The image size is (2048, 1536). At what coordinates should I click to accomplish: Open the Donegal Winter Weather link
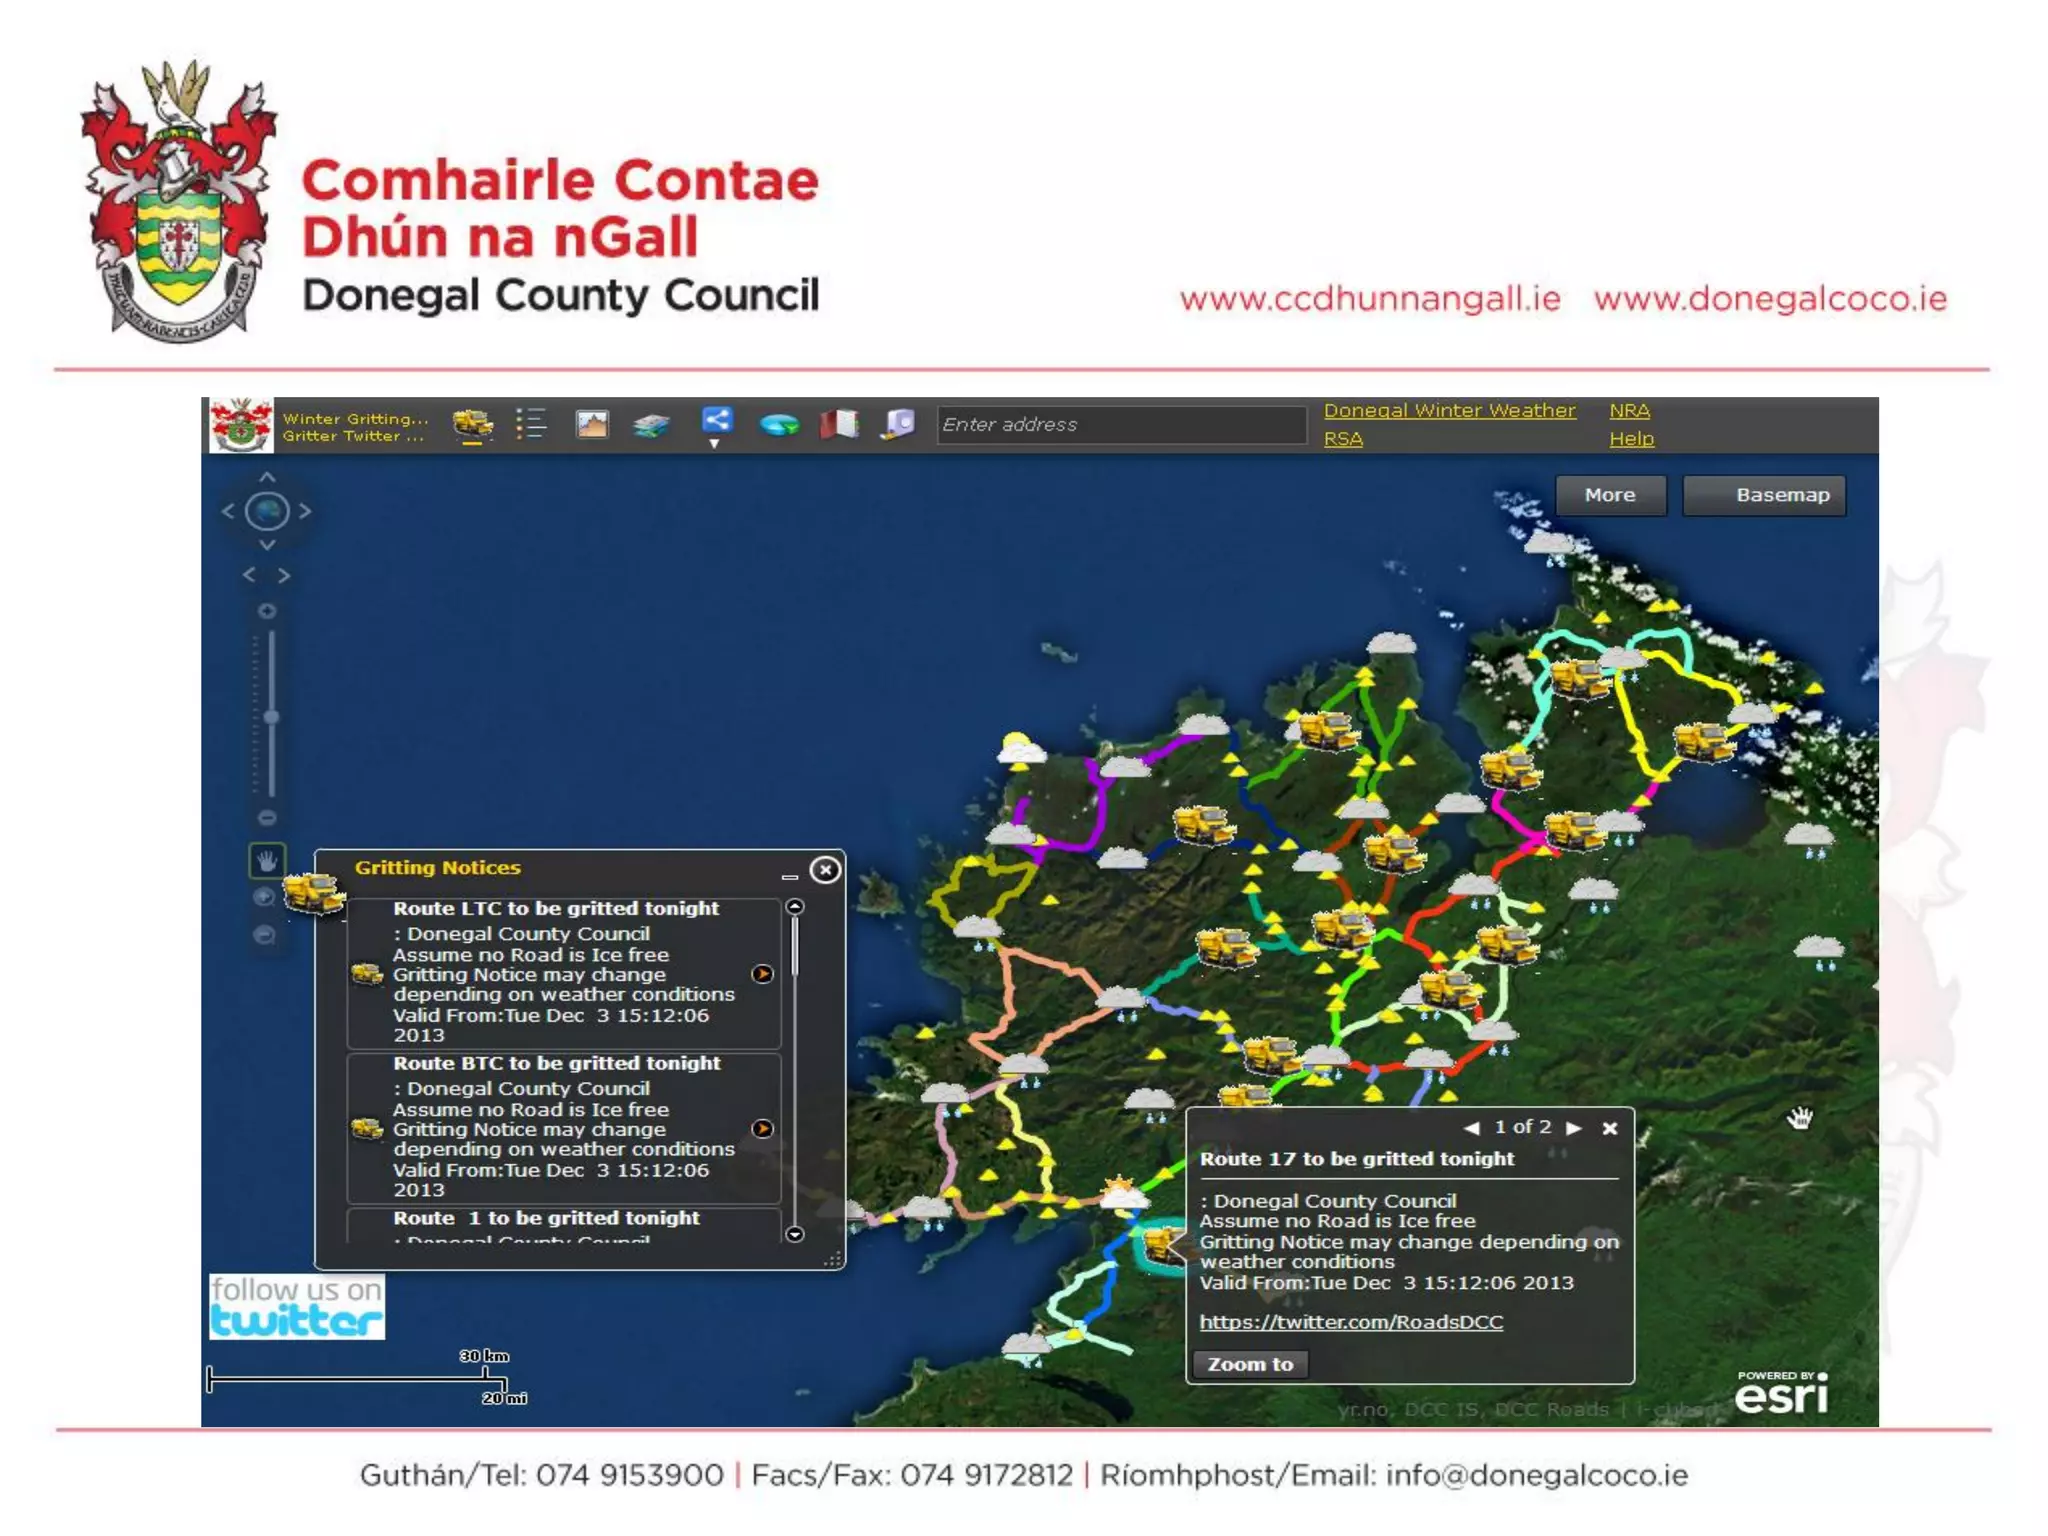pos(1449,411)
